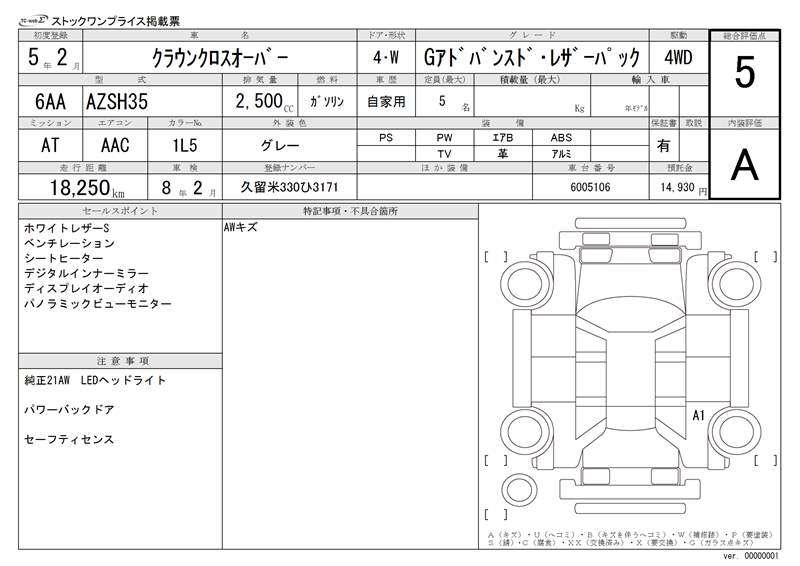Viewport: 800px width, 566px height.
Task: Click the PW equipment cell
Action: 444,138
